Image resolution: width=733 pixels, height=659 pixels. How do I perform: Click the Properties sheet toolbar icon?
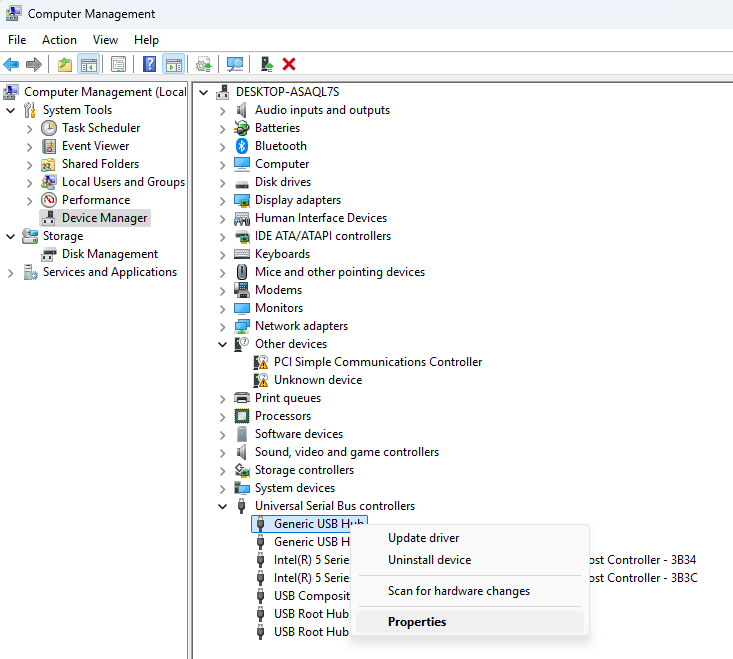118,64
